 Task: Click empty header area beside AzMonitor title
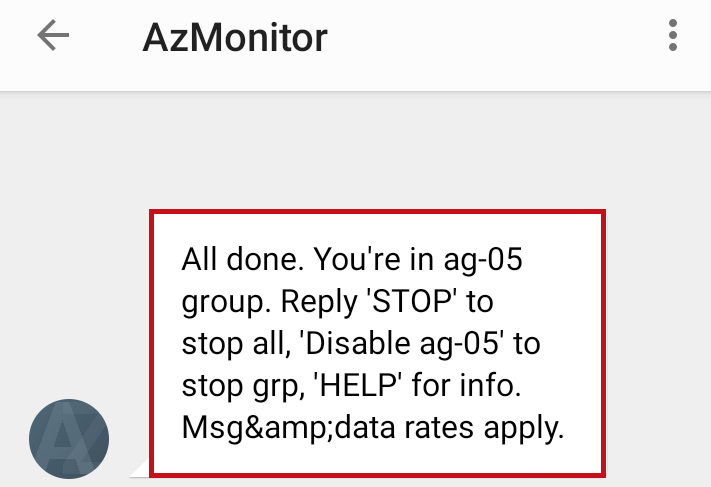click(x=494, y=38)
